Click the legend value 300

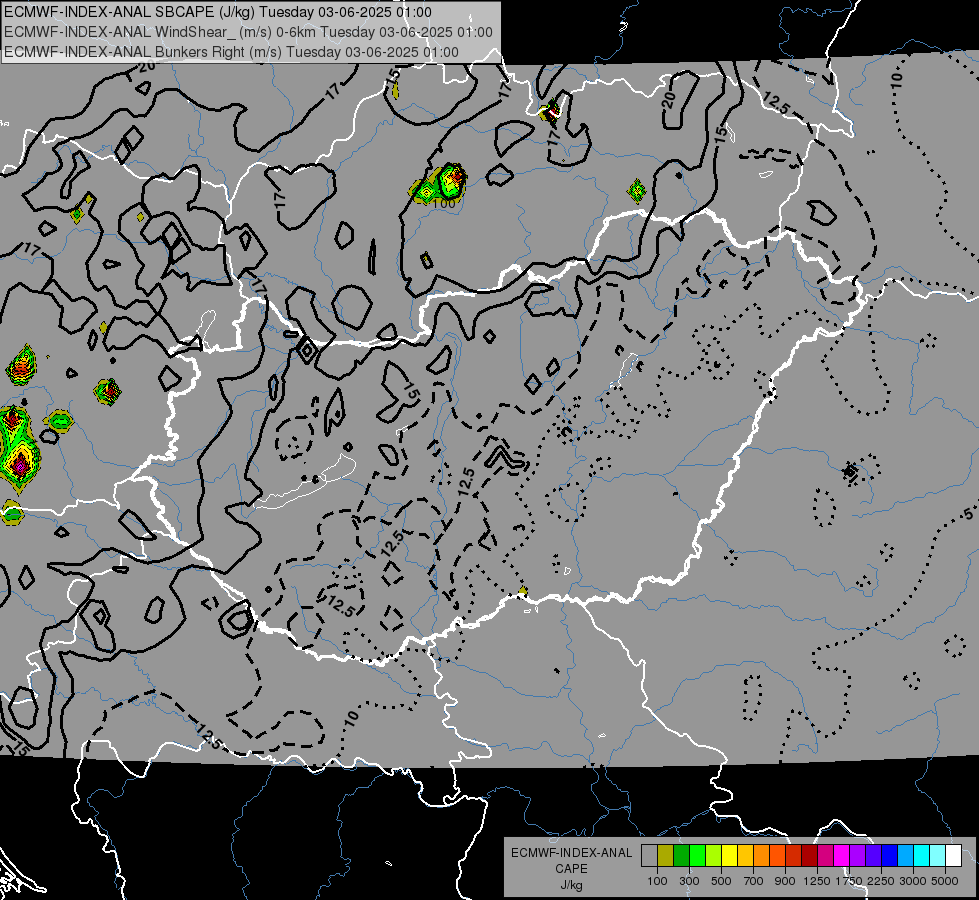coord(689,881)
